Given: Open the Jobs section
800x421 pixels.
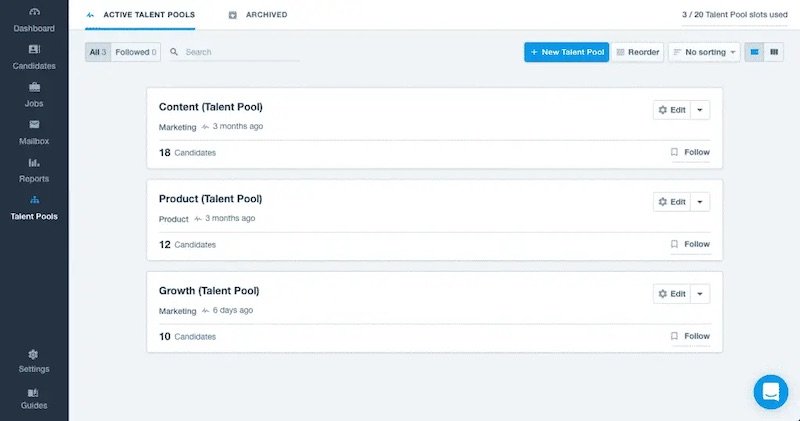Looking at the screenshot, I should pos(34,94).
